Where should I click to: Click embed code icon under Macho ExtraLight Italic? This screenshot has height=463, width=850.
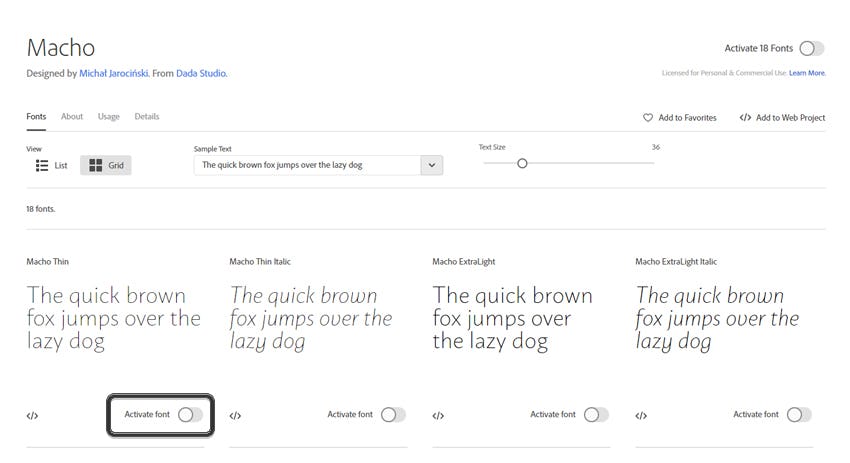click(x=641, y=415)
